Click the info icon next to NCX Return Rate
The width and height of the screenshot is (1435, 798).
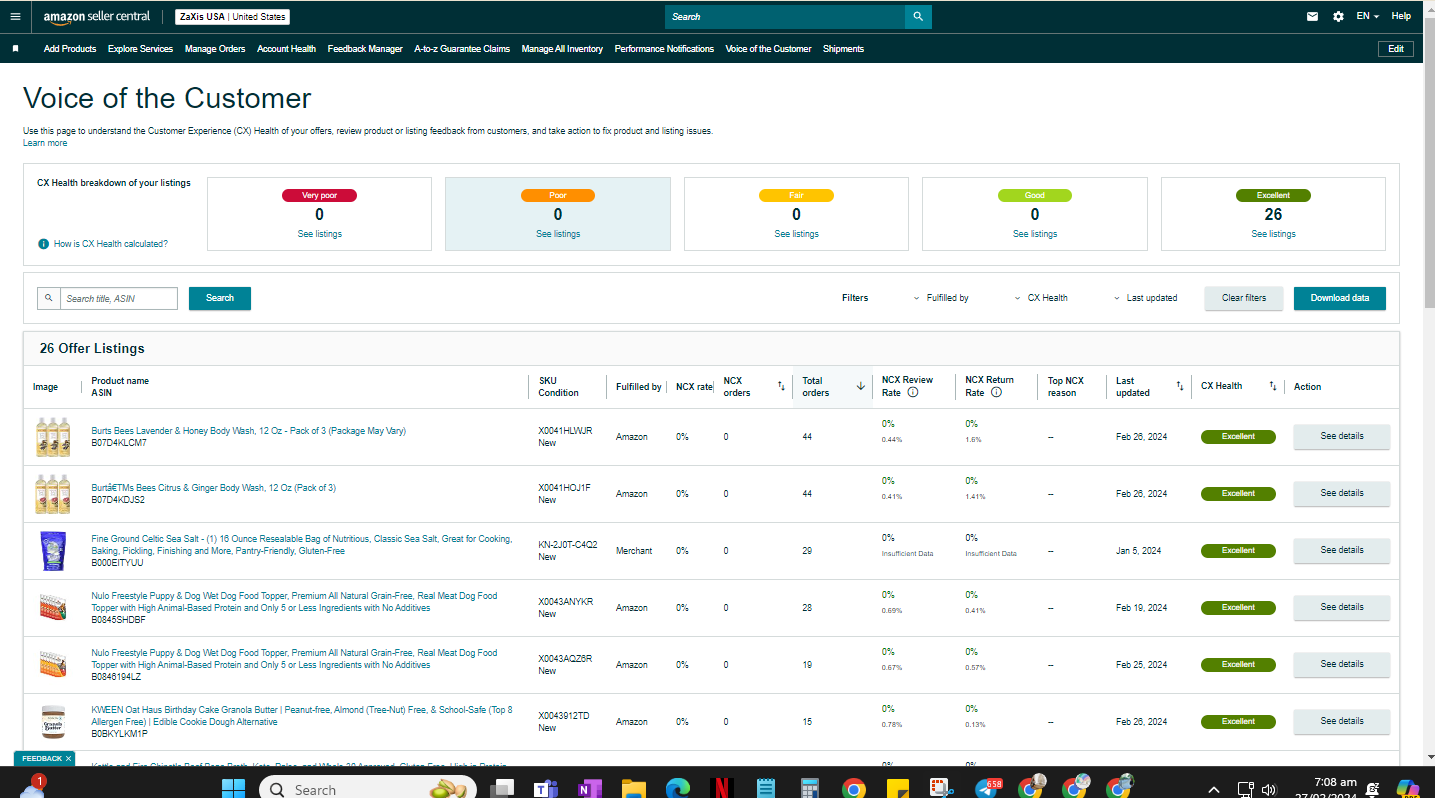click(996, 393)
